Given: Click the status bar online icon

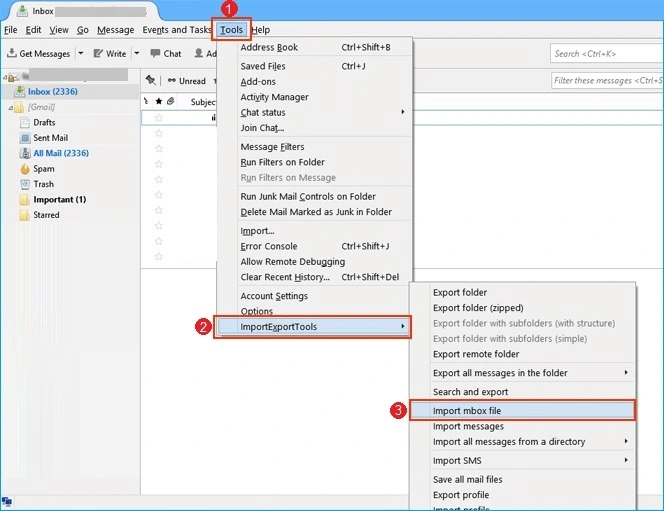Looking at the screenshot, I should click(x=7, y=502).
